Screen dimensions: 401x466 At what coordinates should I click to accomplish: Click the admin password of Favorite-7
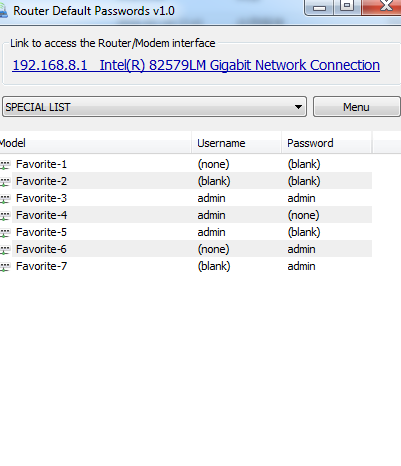coord(301,266)
